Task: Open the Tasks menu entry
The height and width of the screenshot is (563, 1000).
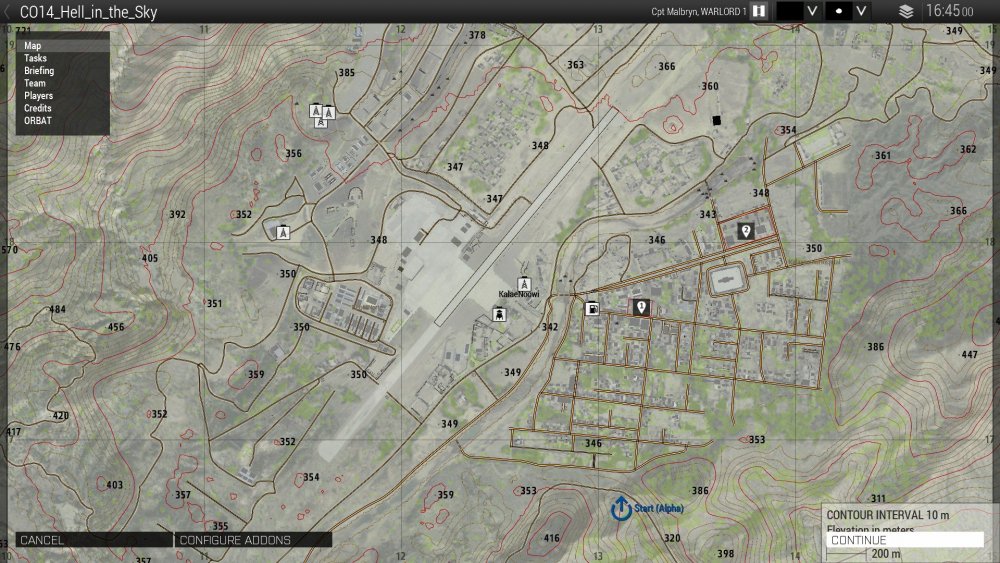Action: click(35, 59)
